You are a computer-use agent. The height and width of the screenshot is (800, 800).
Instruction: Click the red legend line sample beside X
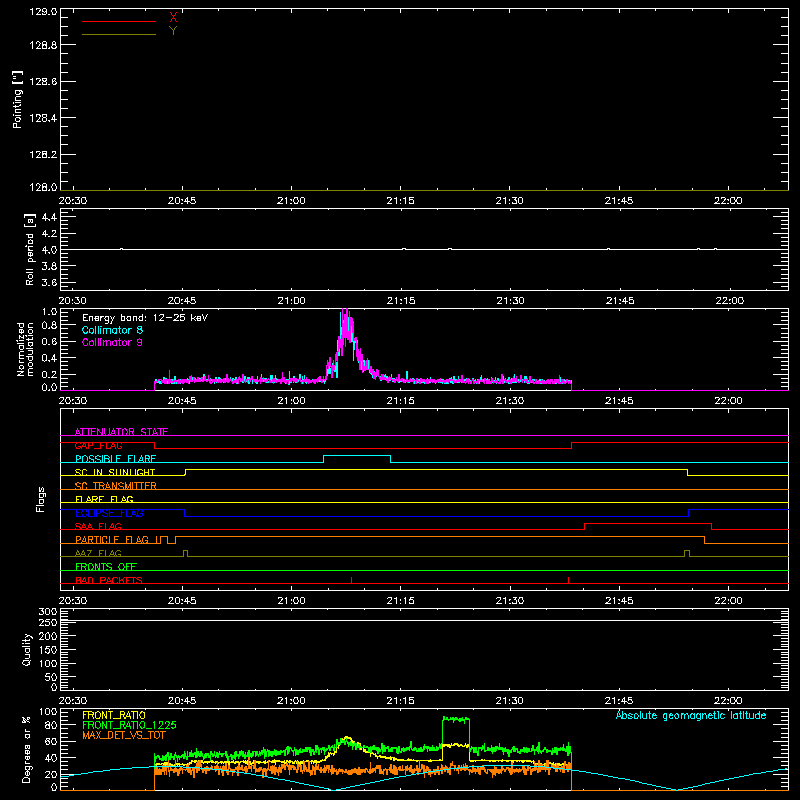click(x=119, y=21)
